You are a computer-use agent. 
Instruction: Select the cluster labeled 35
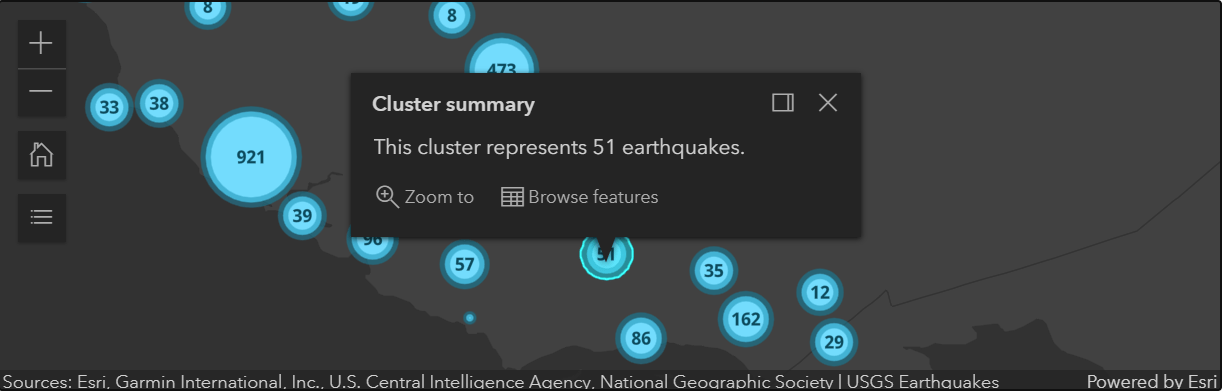[x=713, y=270]
